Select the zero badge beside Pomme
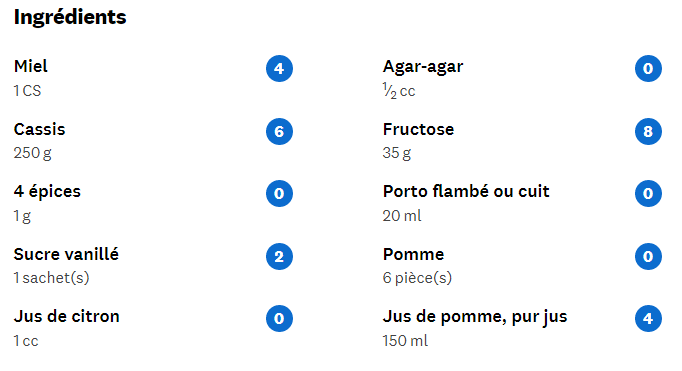 (x=648, y=256)
